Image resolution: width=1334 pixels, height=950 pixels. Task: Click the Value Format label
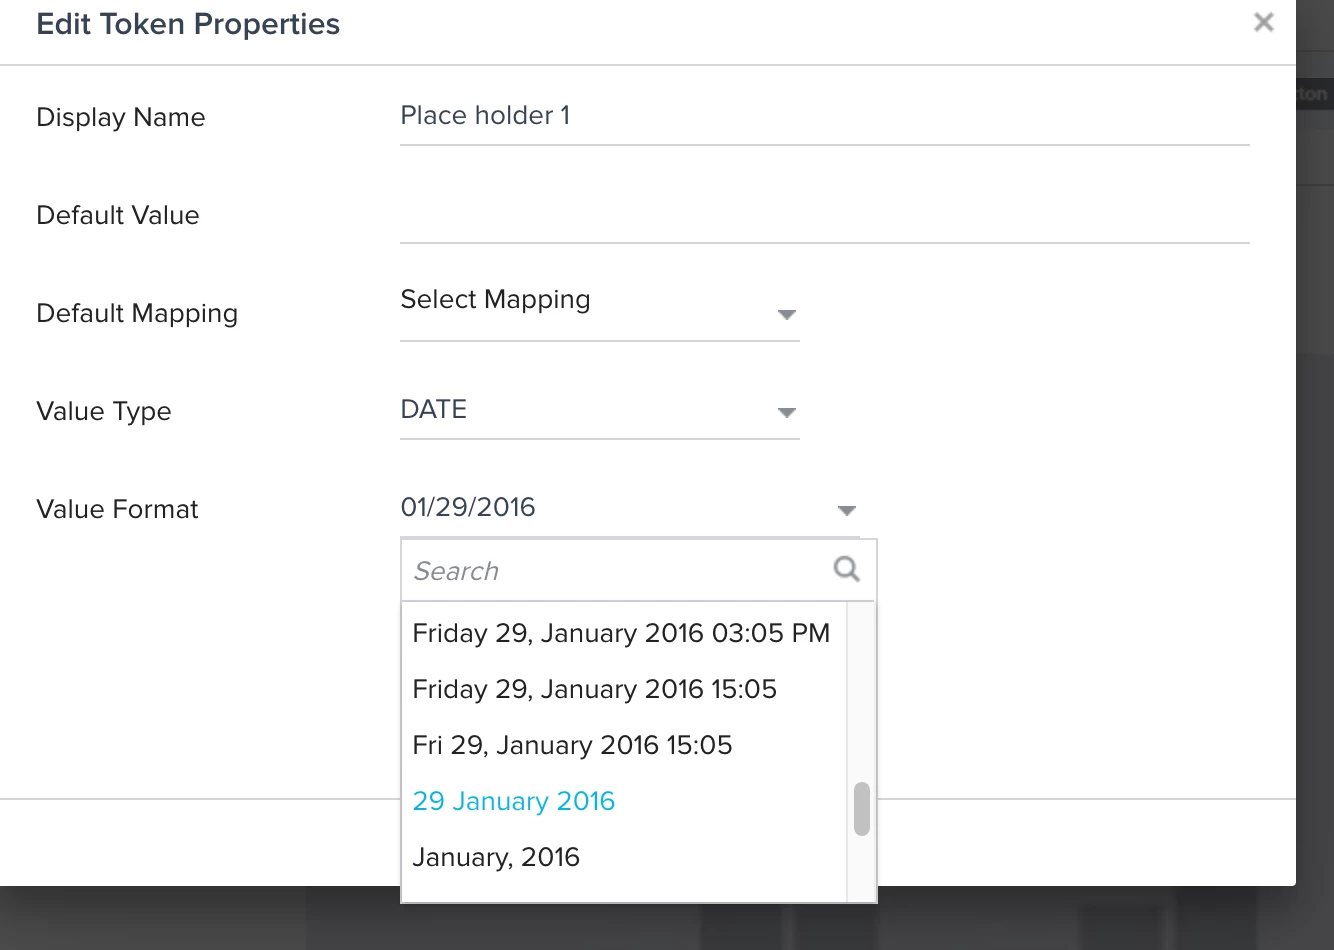tap(118, 509)
